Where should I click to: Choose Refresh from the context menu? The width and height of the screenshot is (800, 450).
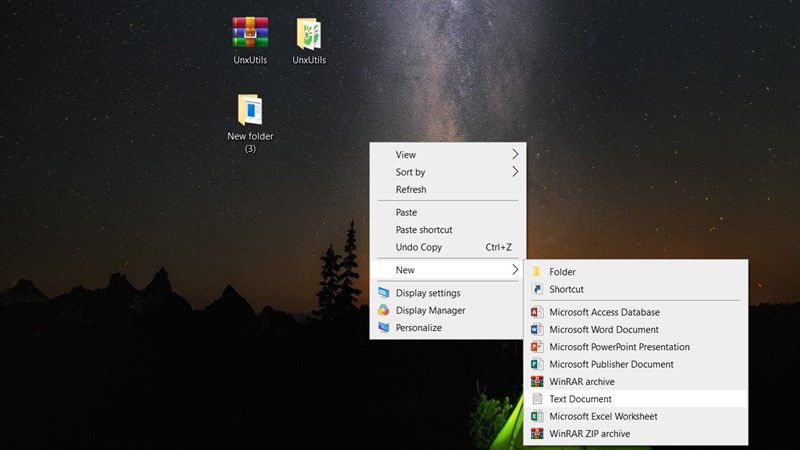click(411, 189)
